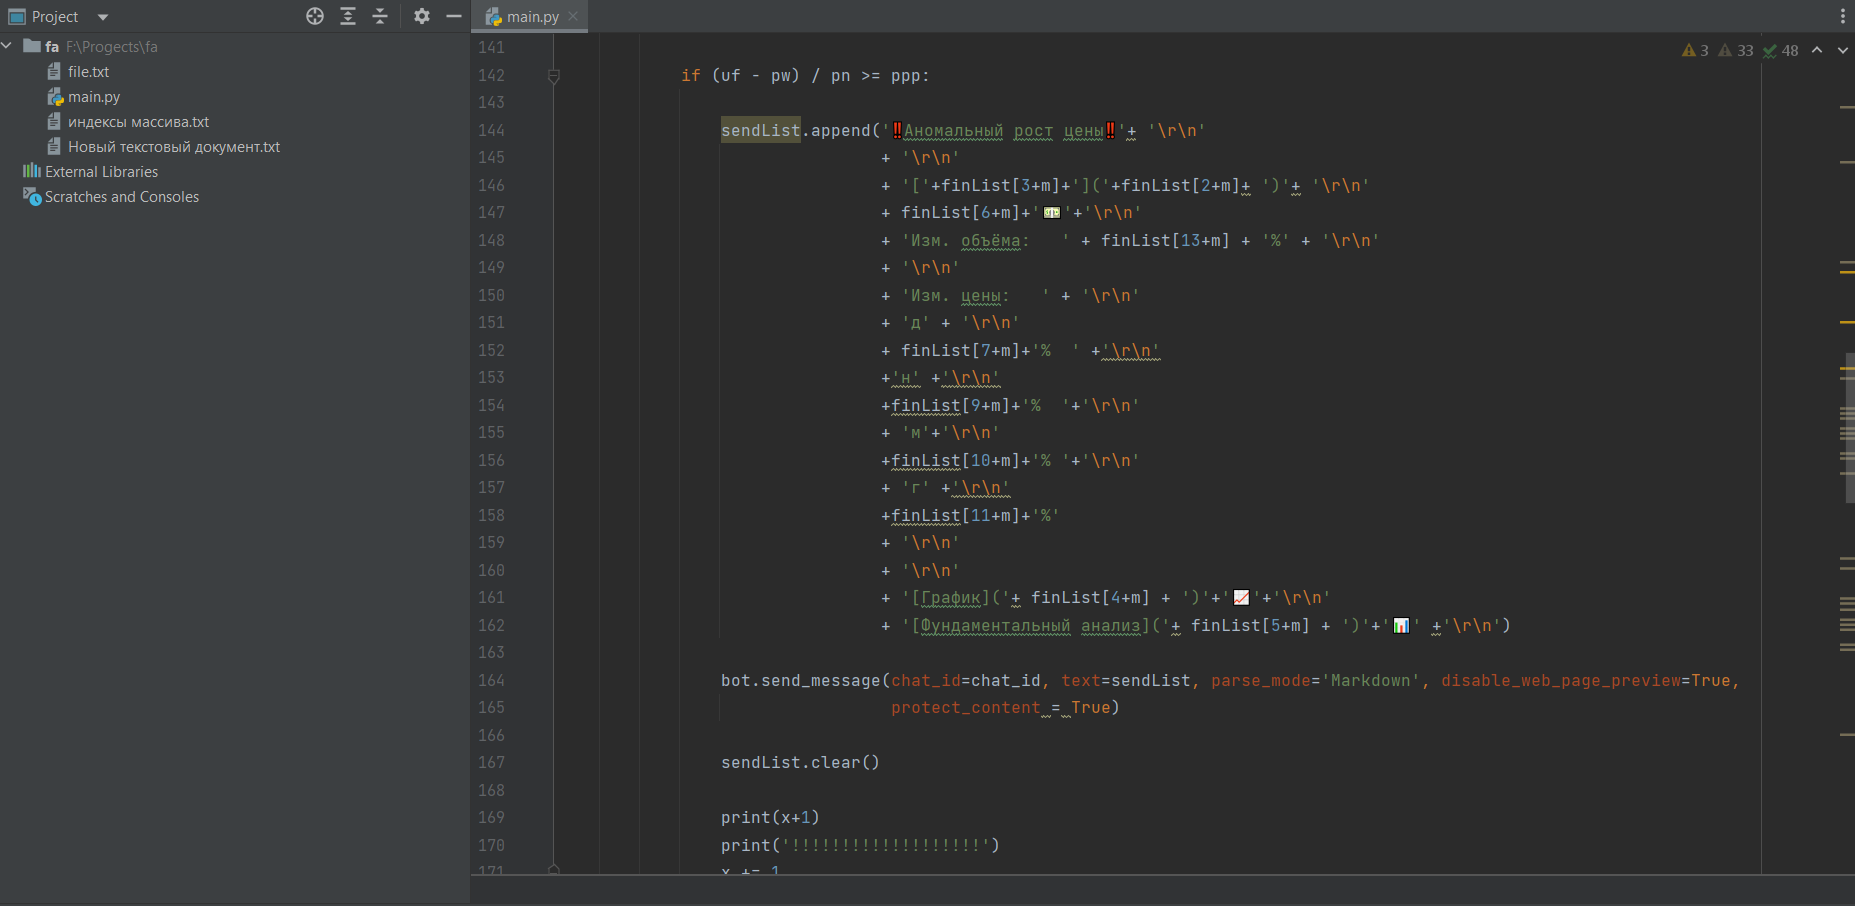
Task: Click sendList on line 144
Action: 761,130
